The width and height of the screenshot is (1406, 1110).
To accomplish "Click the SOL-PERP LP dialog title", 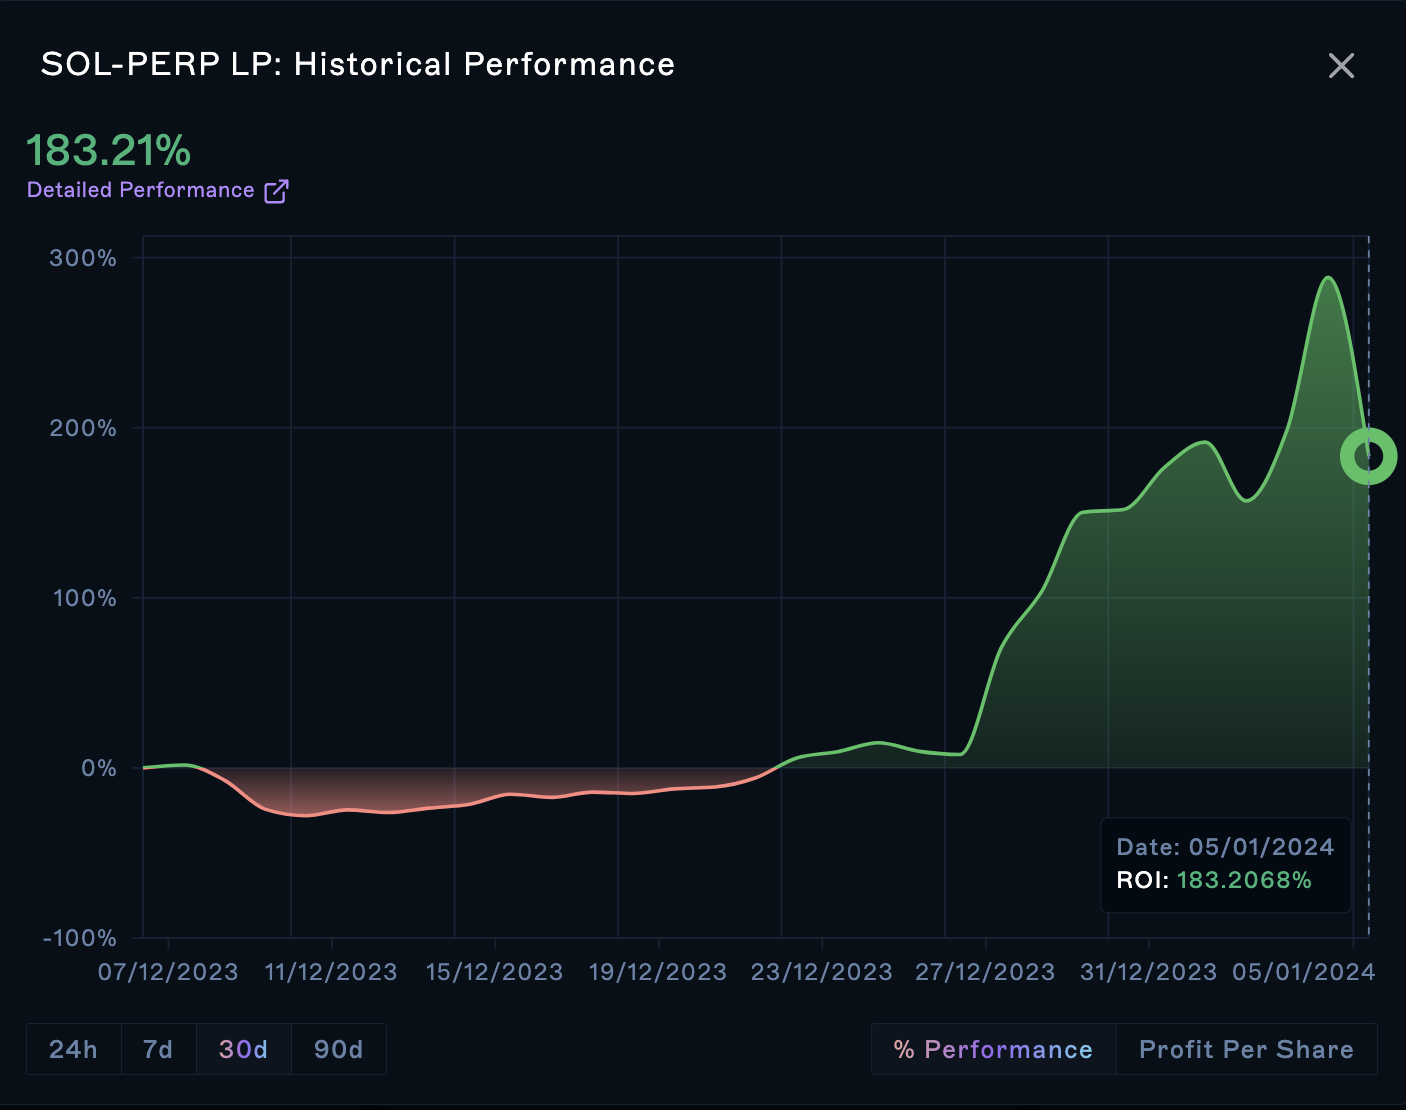I will 357,65.
